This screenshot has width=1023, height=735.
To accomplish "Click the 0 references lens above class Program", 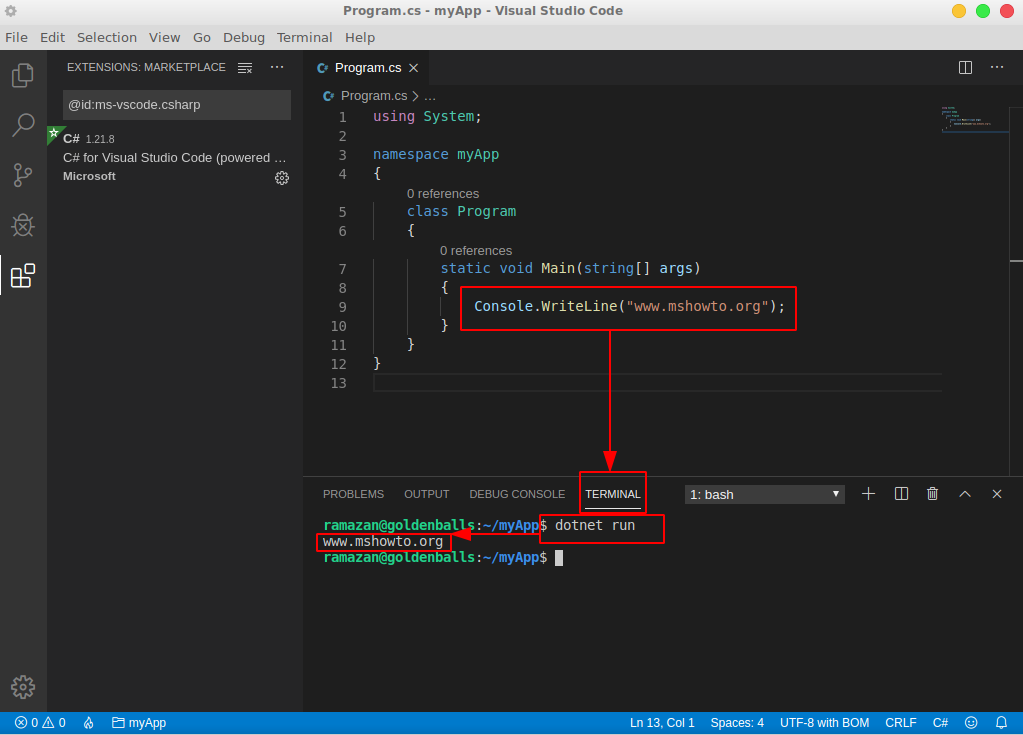I will (x=443, y=194).
